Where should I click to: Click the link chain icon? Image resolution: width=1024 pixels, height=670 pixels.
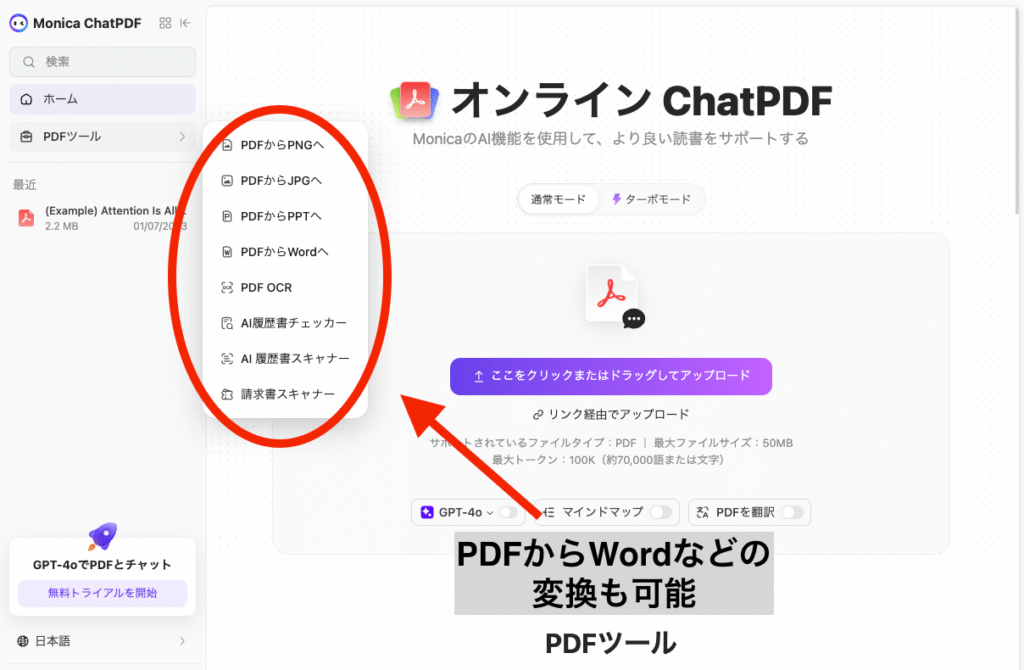click(538, 415)
